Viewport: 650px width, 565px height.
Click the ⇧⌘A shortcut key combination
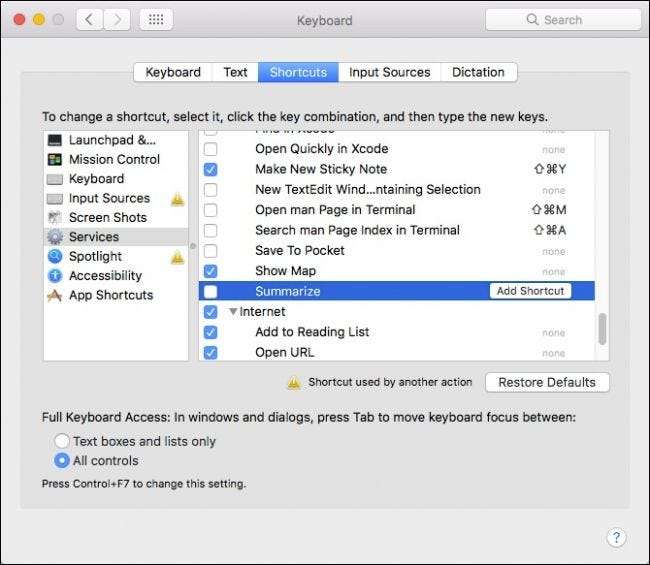coord(550,230)
